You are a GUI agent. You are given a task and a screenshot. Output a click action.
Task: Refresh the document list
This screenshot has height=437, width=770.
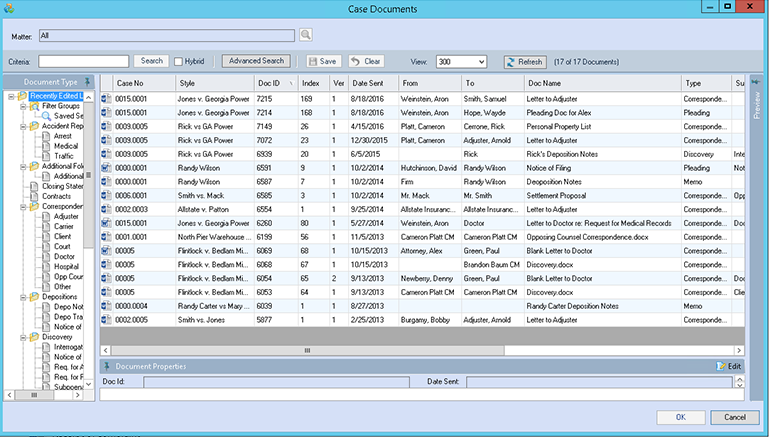tap(524, 61)
